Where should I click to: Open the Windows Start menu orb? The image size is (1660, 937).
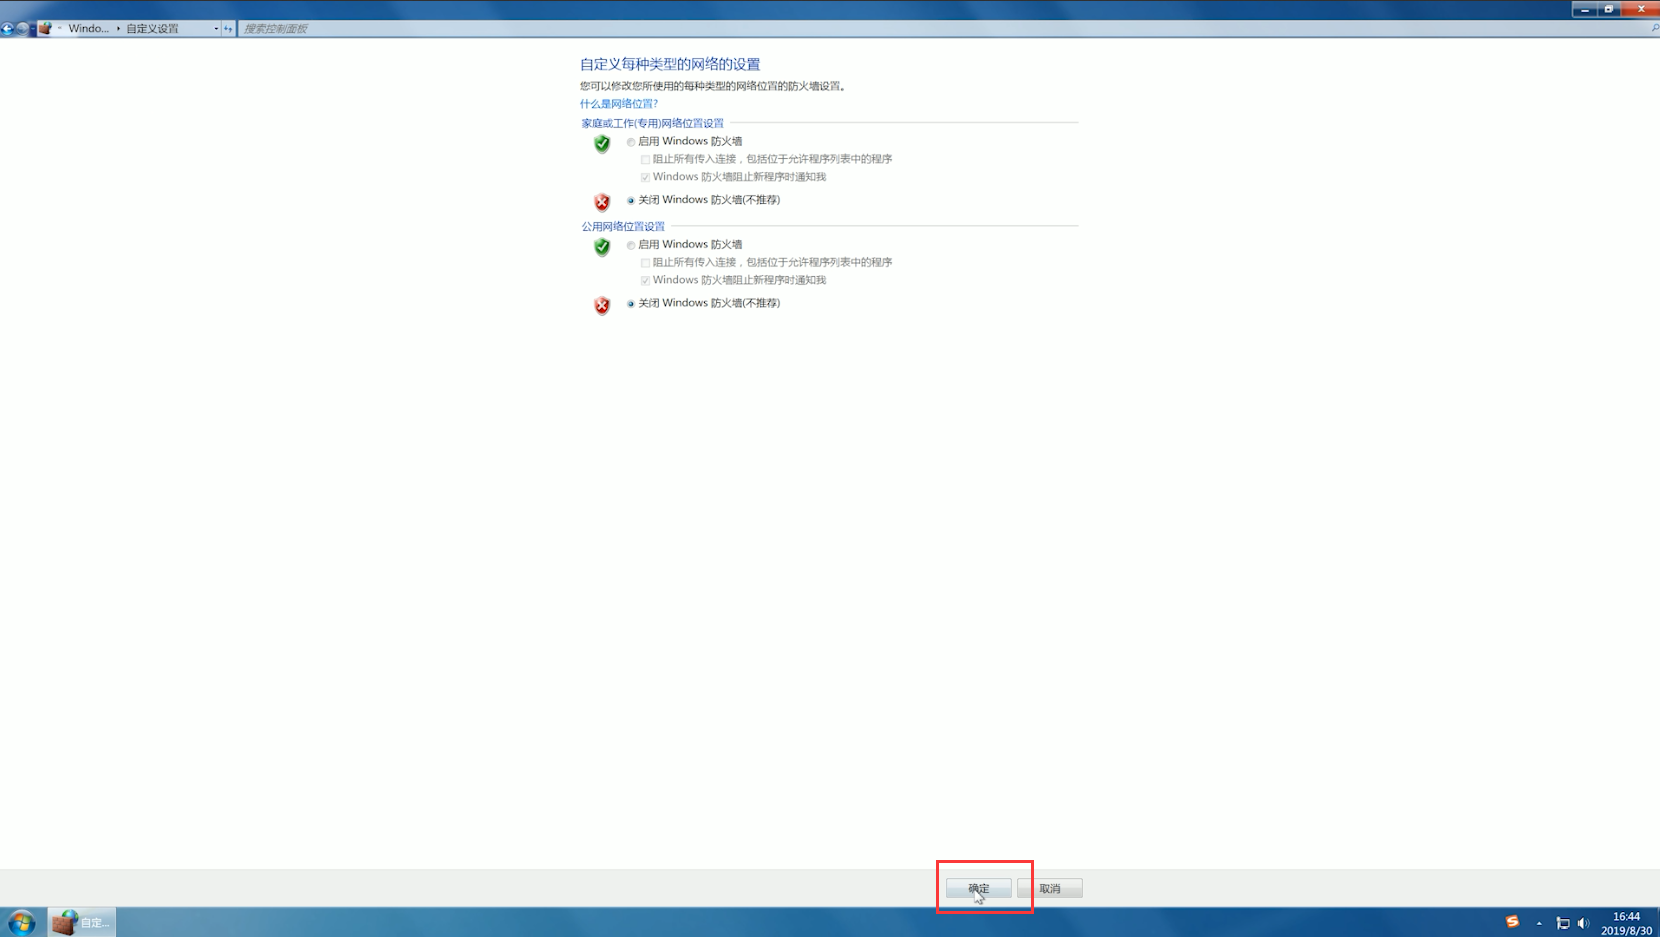click(x=21, y=922)
